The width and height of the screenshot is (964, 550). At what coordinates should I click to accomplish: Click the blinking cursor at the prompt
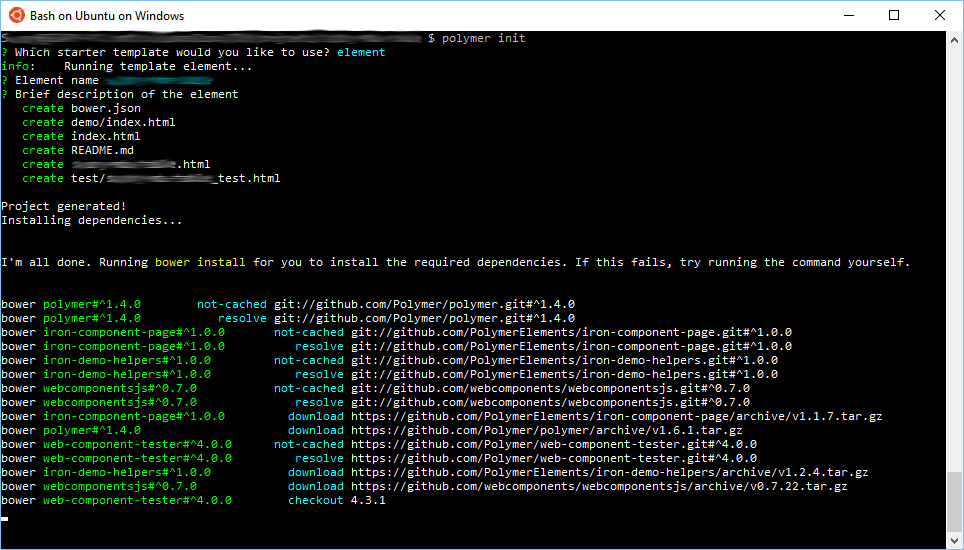[5, 519]
